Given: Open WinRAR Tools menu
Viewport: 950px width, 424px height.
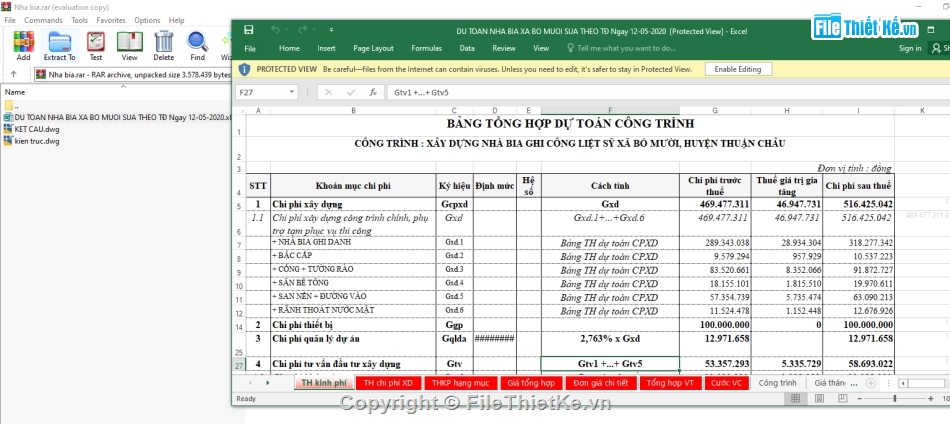Looking at the screenshot, I should pos(79,20).
